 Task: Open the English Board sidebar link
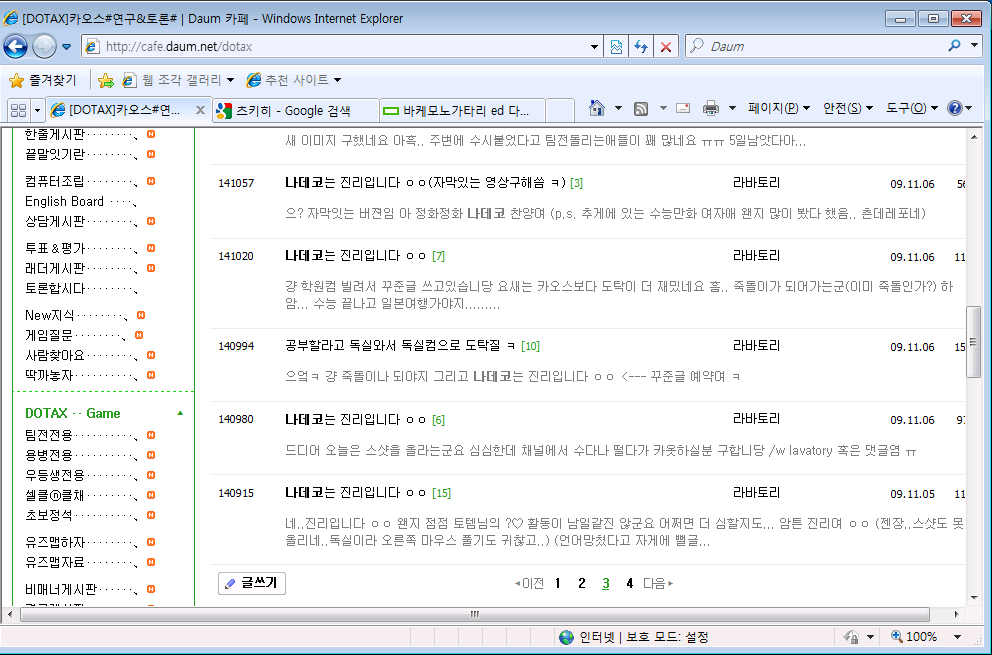(x=64, y=201)
